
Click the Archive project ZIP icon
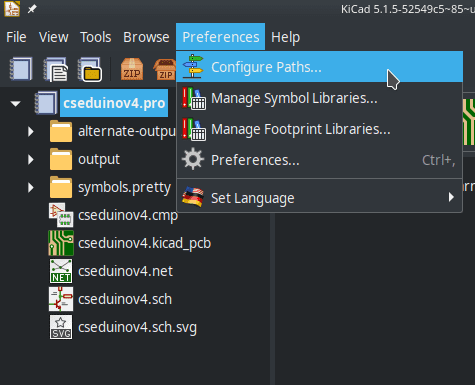click(132, 69)
